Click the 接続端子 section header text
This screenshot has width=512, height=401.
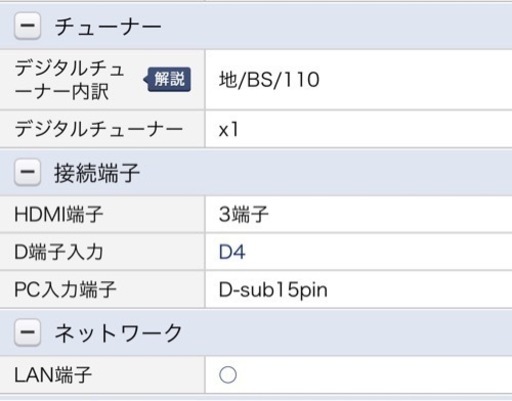coord(97,173)
